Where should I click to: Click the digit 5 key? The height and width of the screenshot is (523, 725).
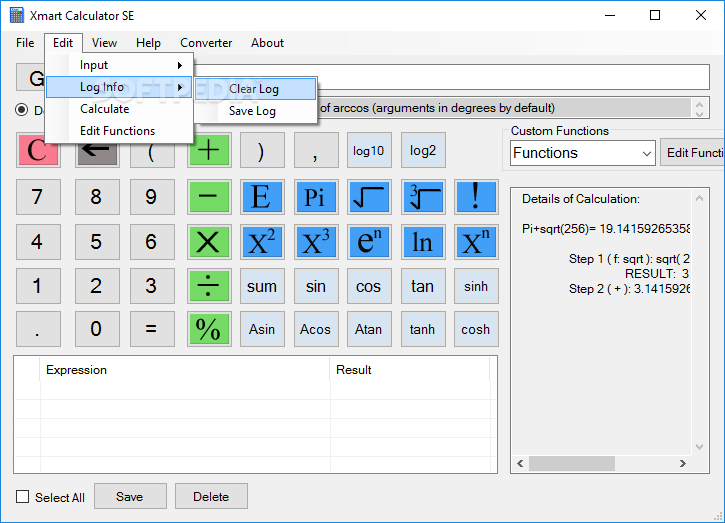click(x=97, y=242)
